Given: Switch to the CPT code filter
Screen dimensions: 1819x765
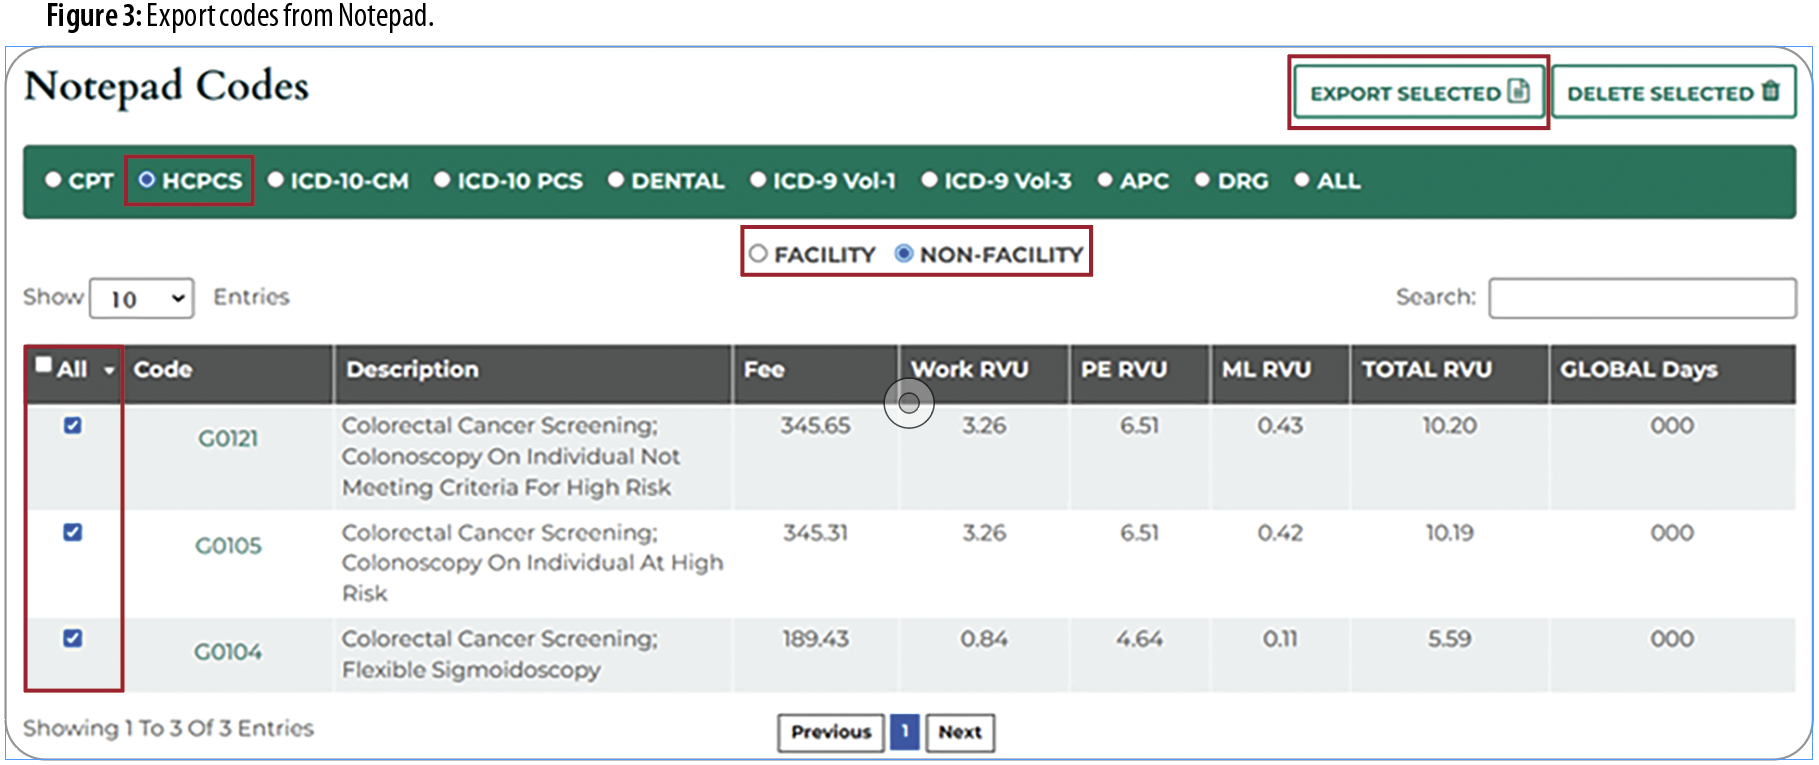Looking at the screenshot, I should 54,181.
